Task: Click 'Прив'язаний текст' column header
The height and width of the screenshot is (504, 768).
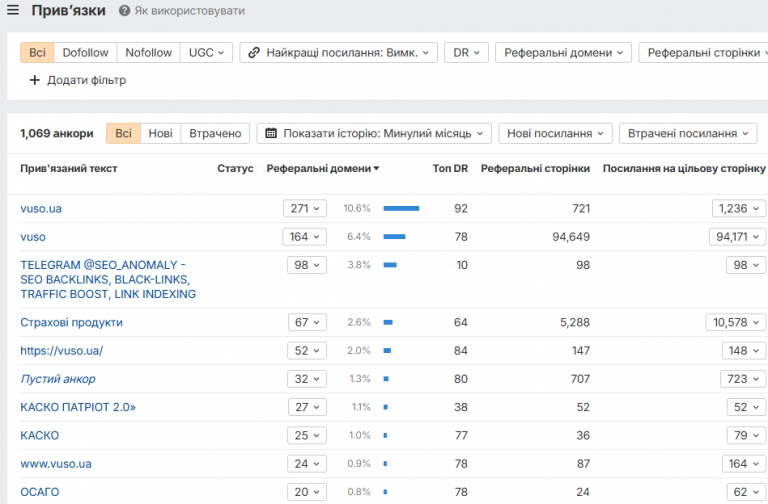Action: coord(69,168)
